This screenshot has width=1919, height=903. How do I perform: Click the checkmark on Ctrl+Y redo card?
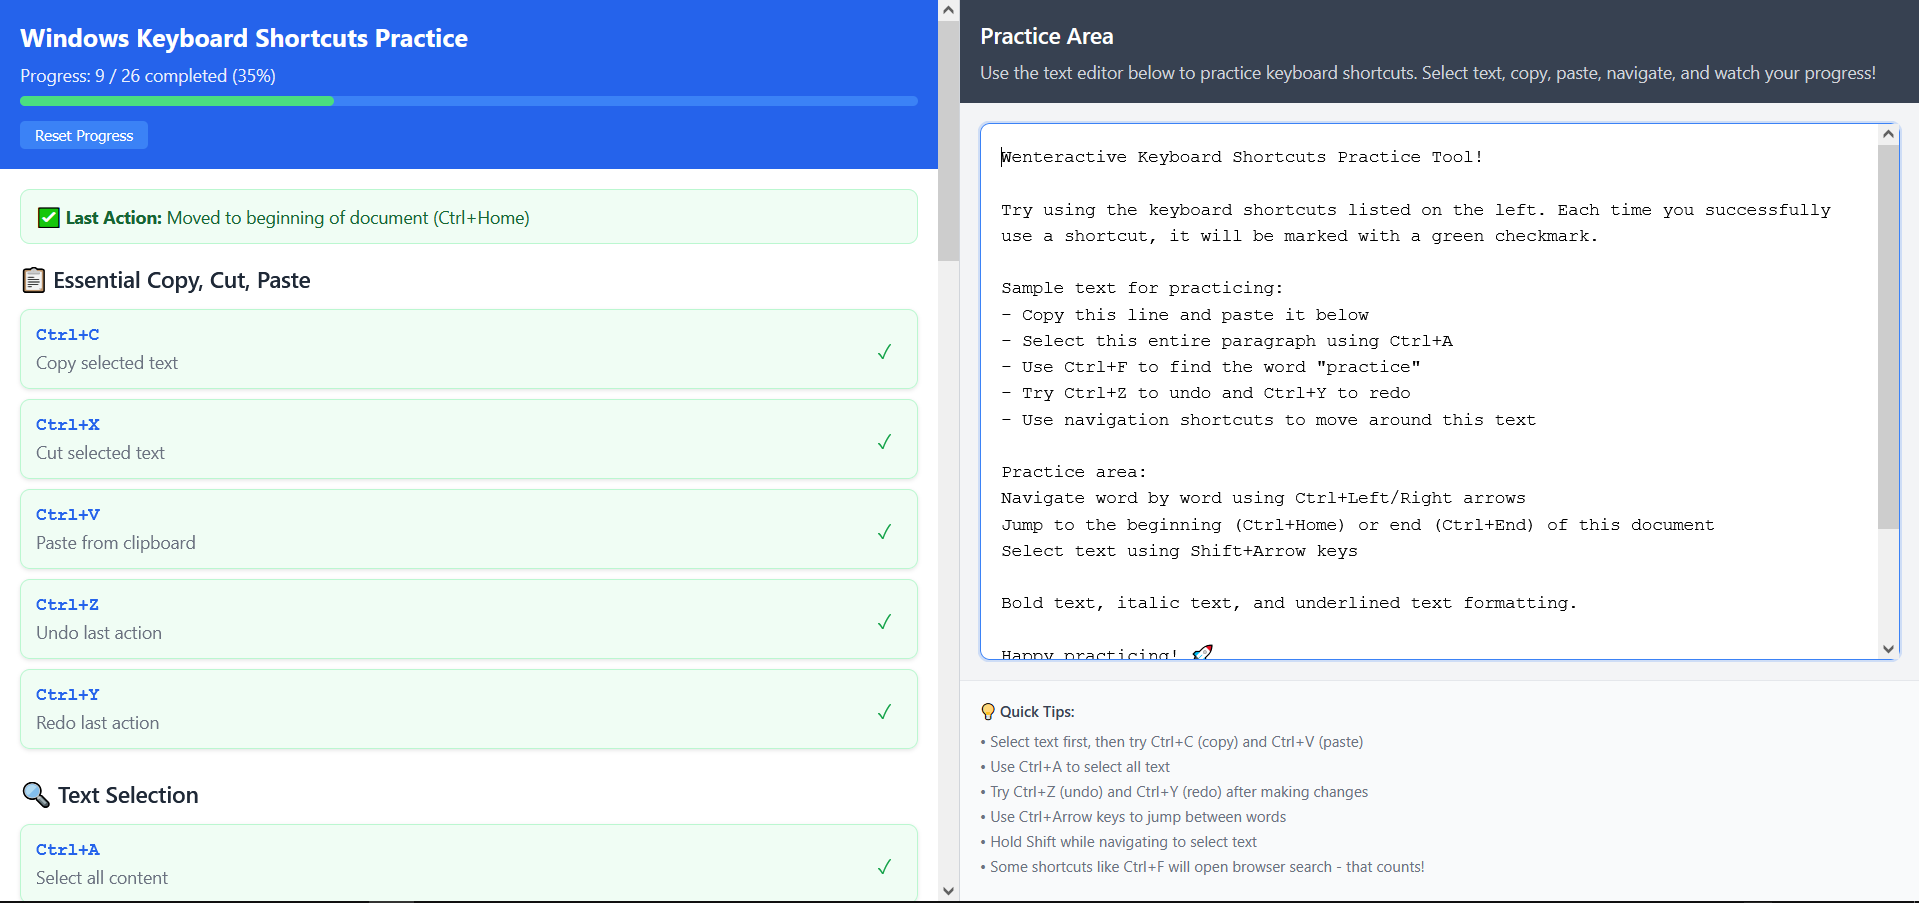tap(884, 711)
